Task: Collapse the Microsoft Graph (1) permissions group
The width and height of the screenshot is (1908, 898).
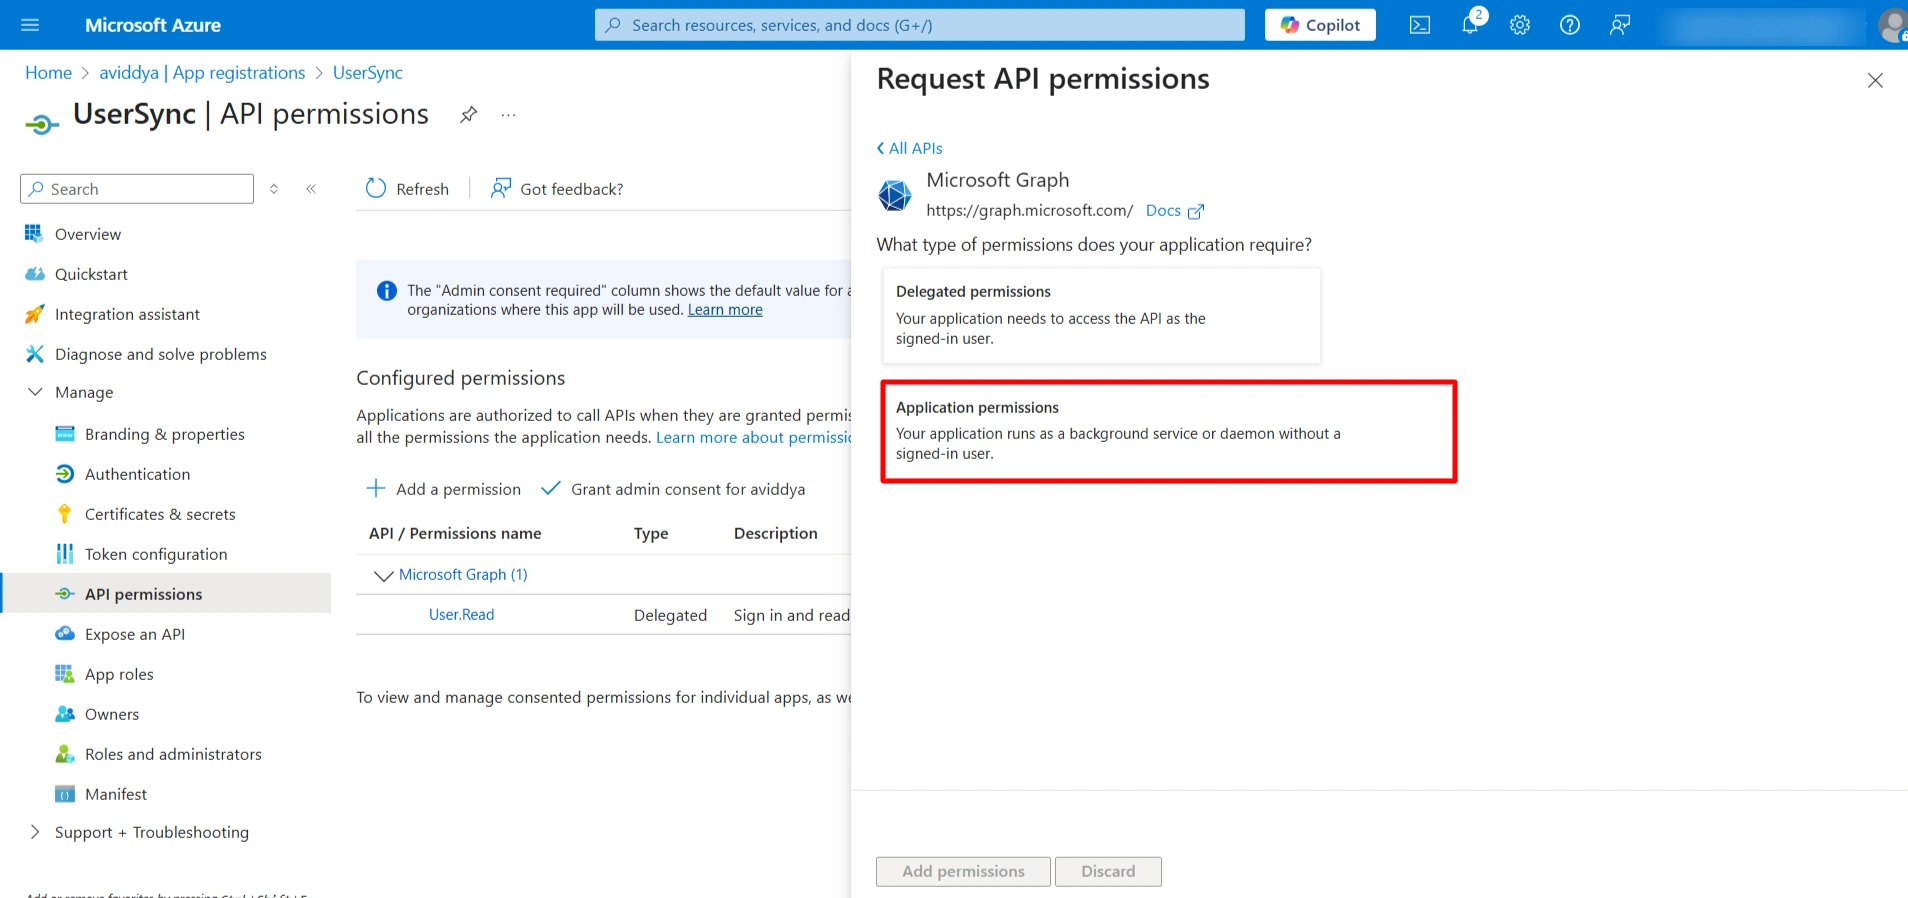Action: click(x=383, y=575)
